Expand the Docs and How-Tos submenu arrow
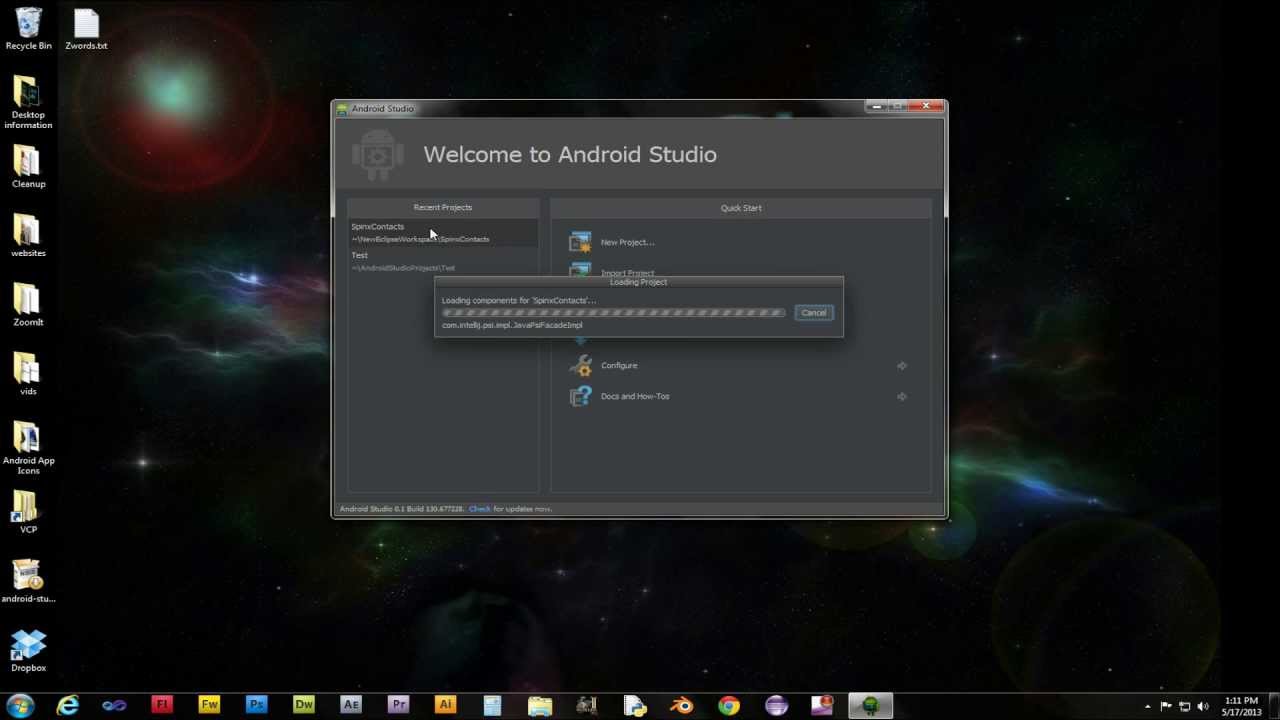The image size is (1280, 720). (902, 397)
